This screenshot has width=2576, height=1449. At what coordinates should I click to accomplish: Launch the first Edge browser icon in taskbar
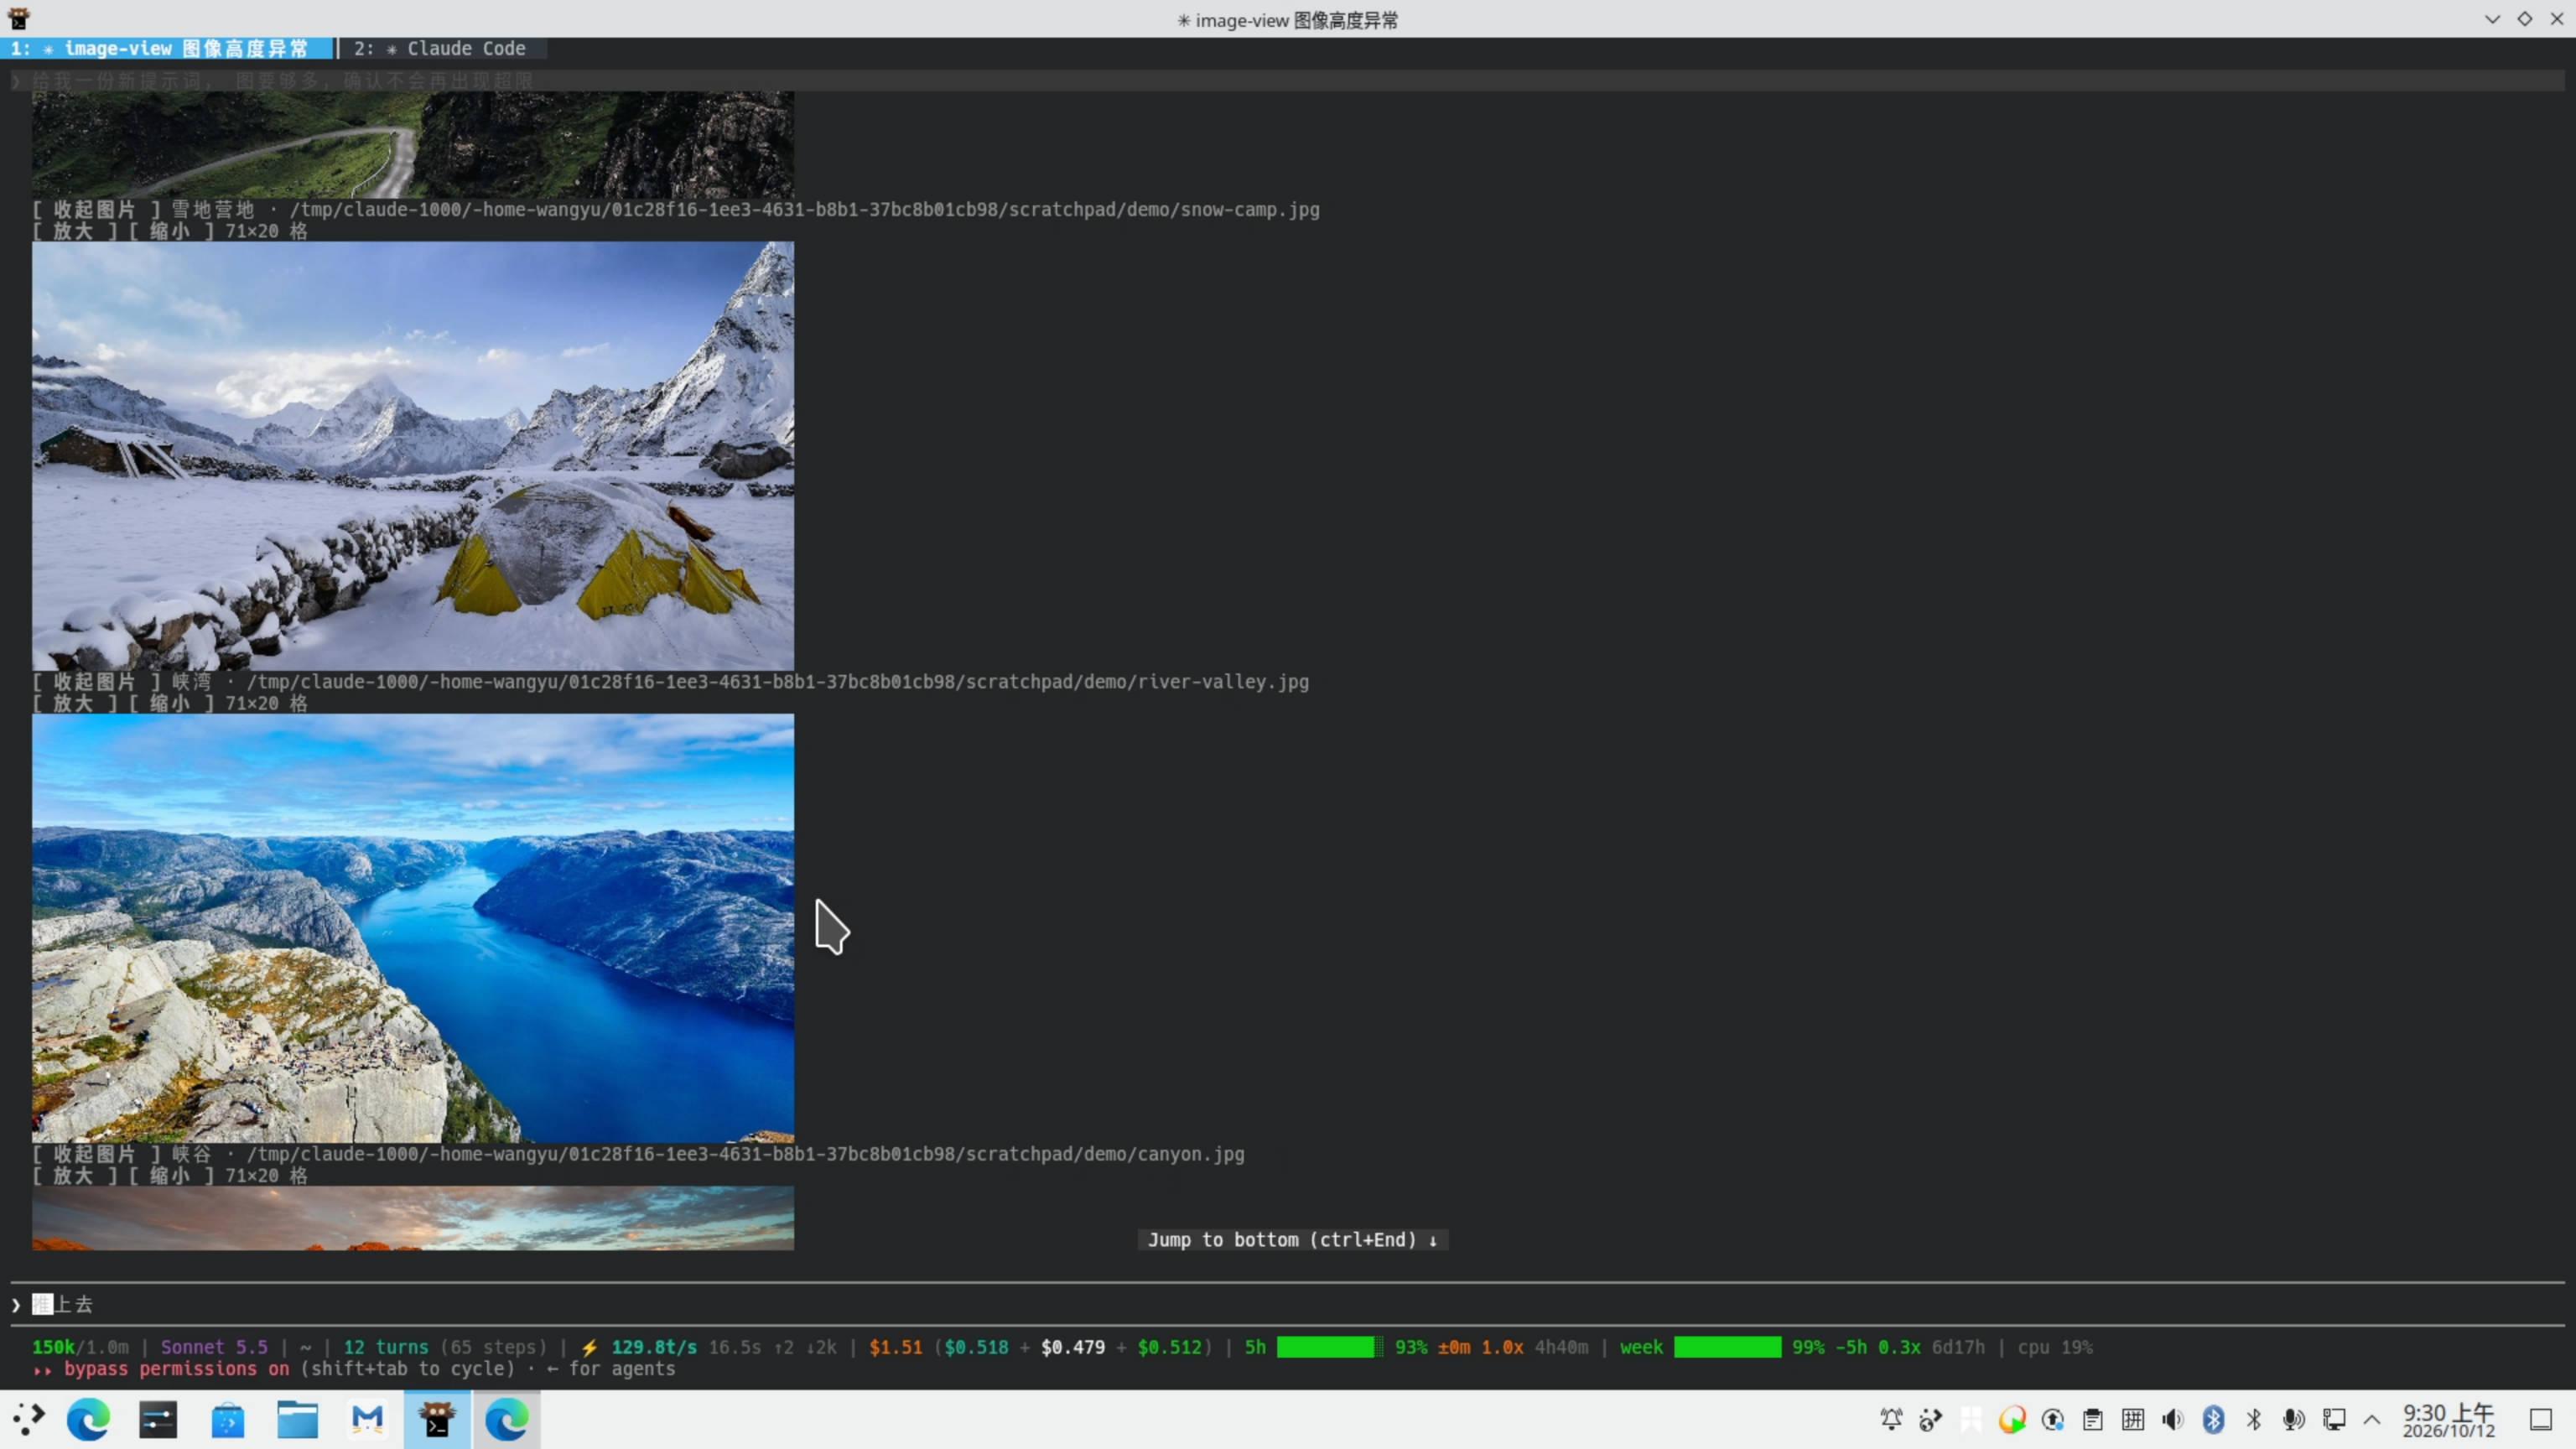point(88,1419)
